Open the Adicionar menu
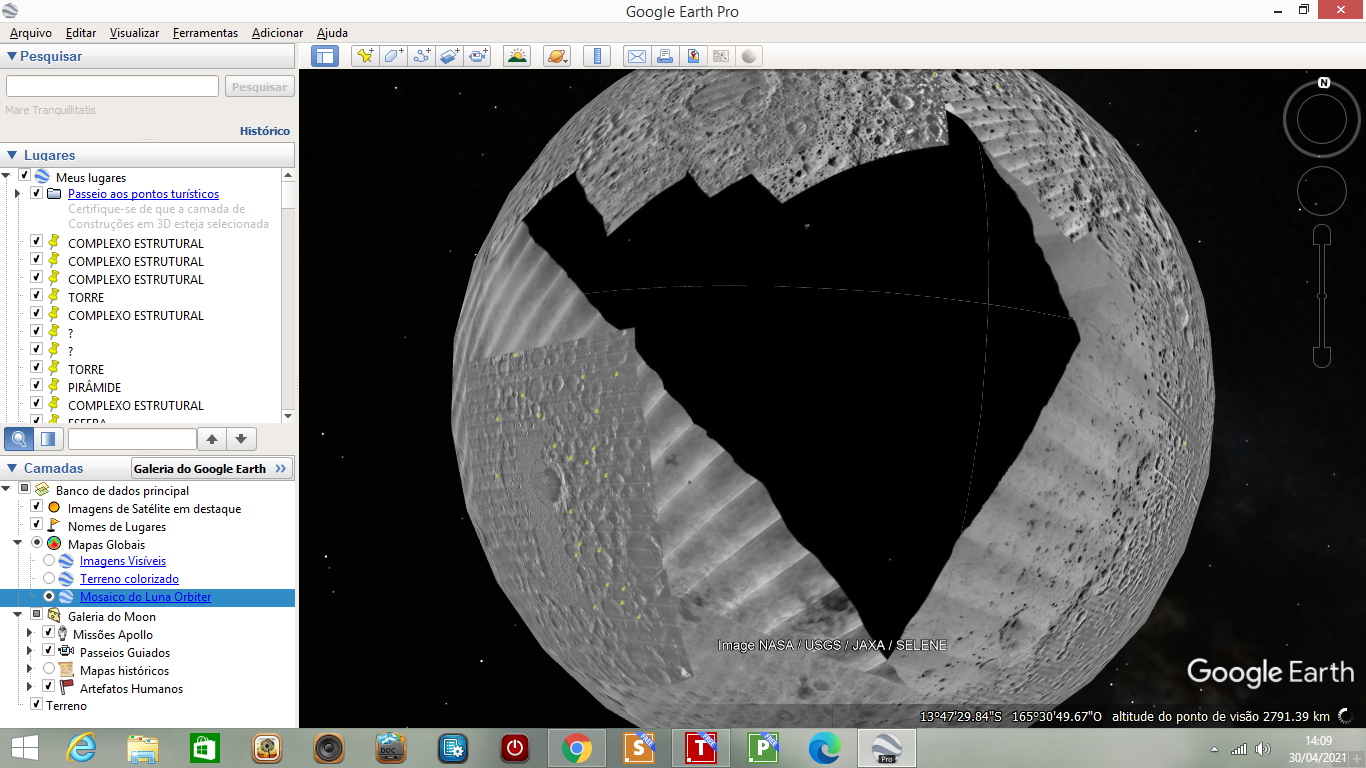Screen dimensions: 1366x768 click(277, 33)
